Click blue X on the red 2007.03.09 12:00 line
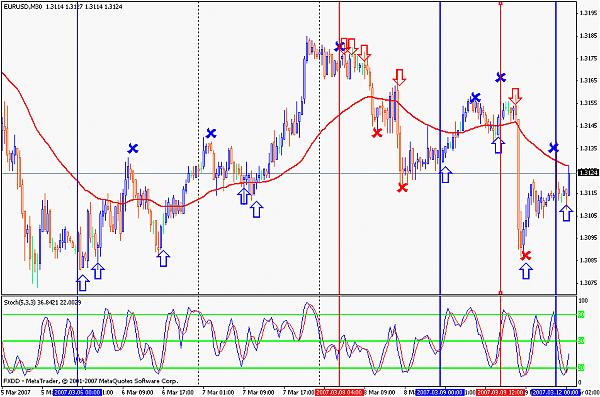600x397 pixels. coord(500,77)
